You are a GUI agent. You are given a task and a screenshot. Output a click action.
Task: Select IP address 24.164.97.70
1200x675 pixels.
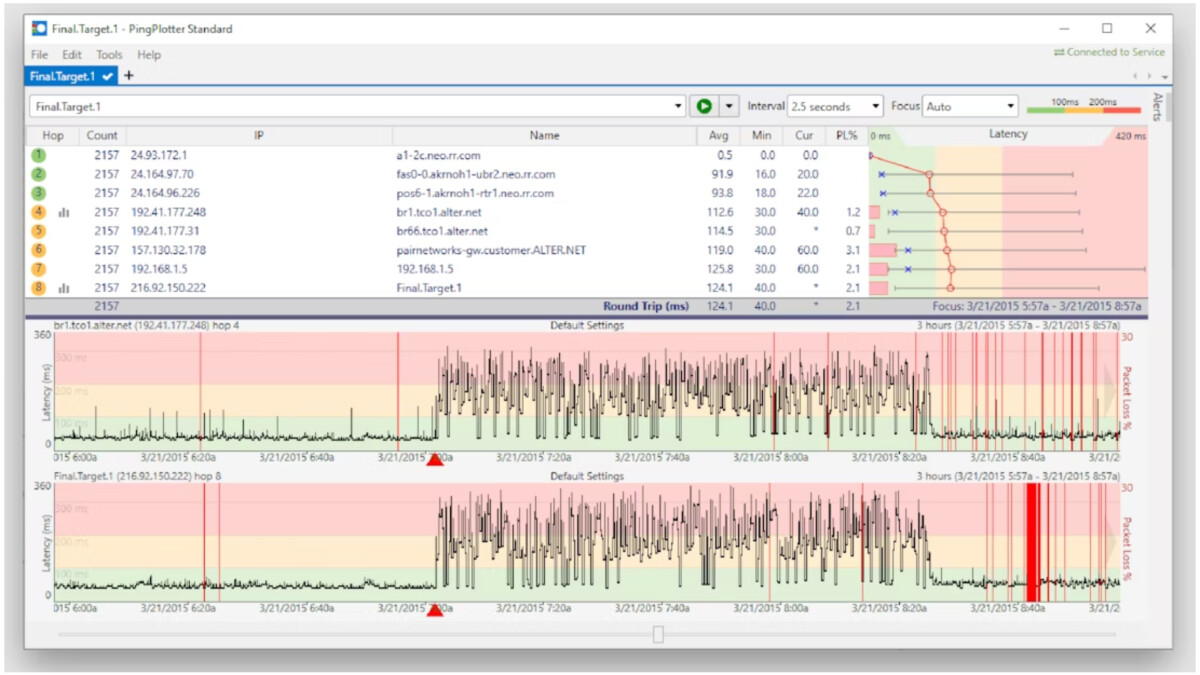pyautogui.click(x=162, y=174)
